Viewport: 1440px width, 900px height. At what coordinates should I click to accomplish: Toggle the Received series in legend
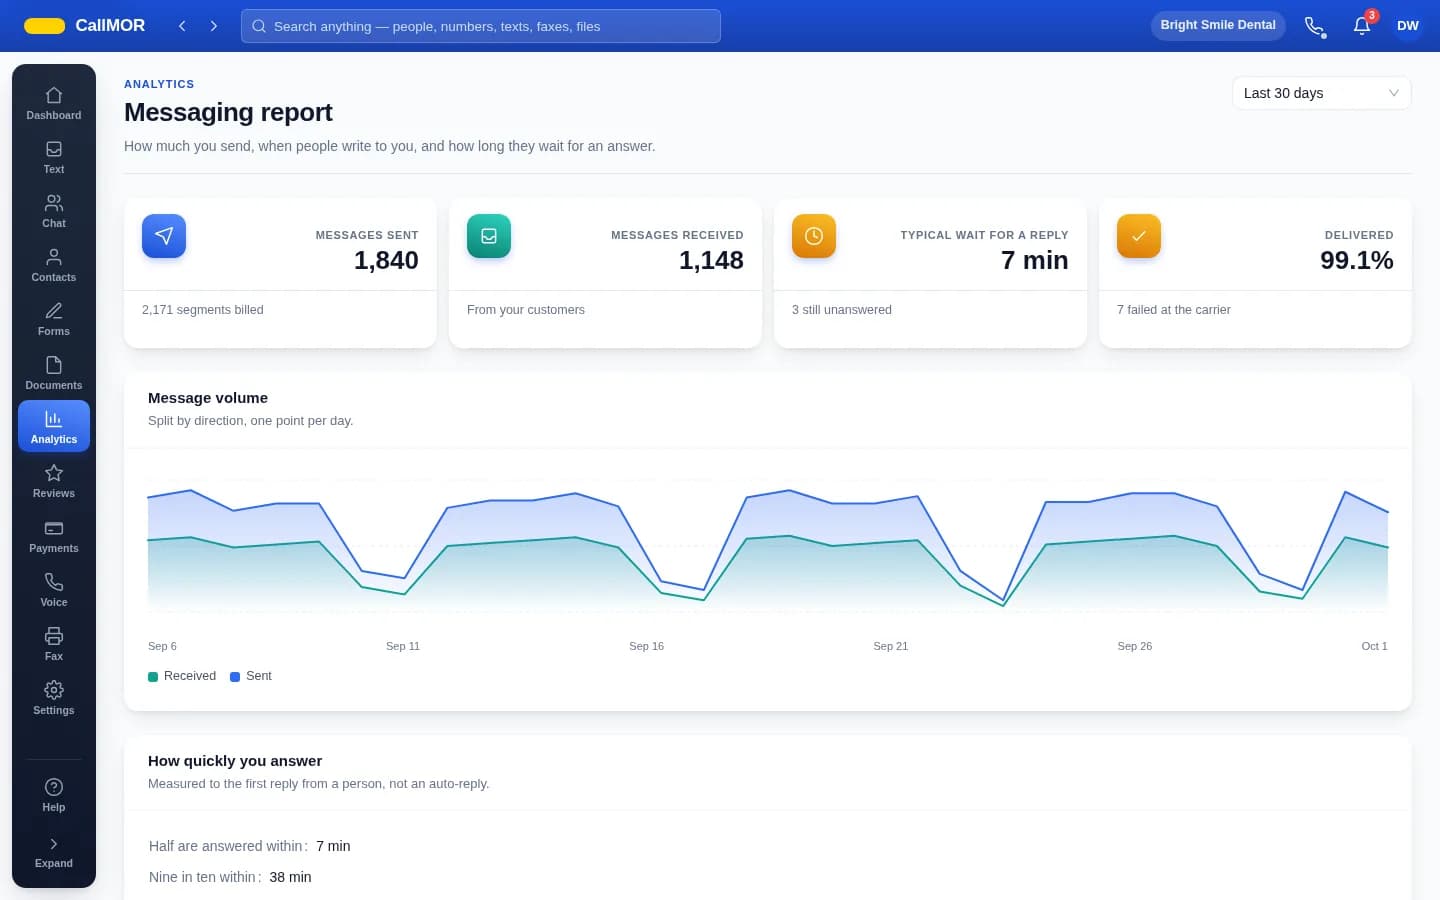pos(182,676)
